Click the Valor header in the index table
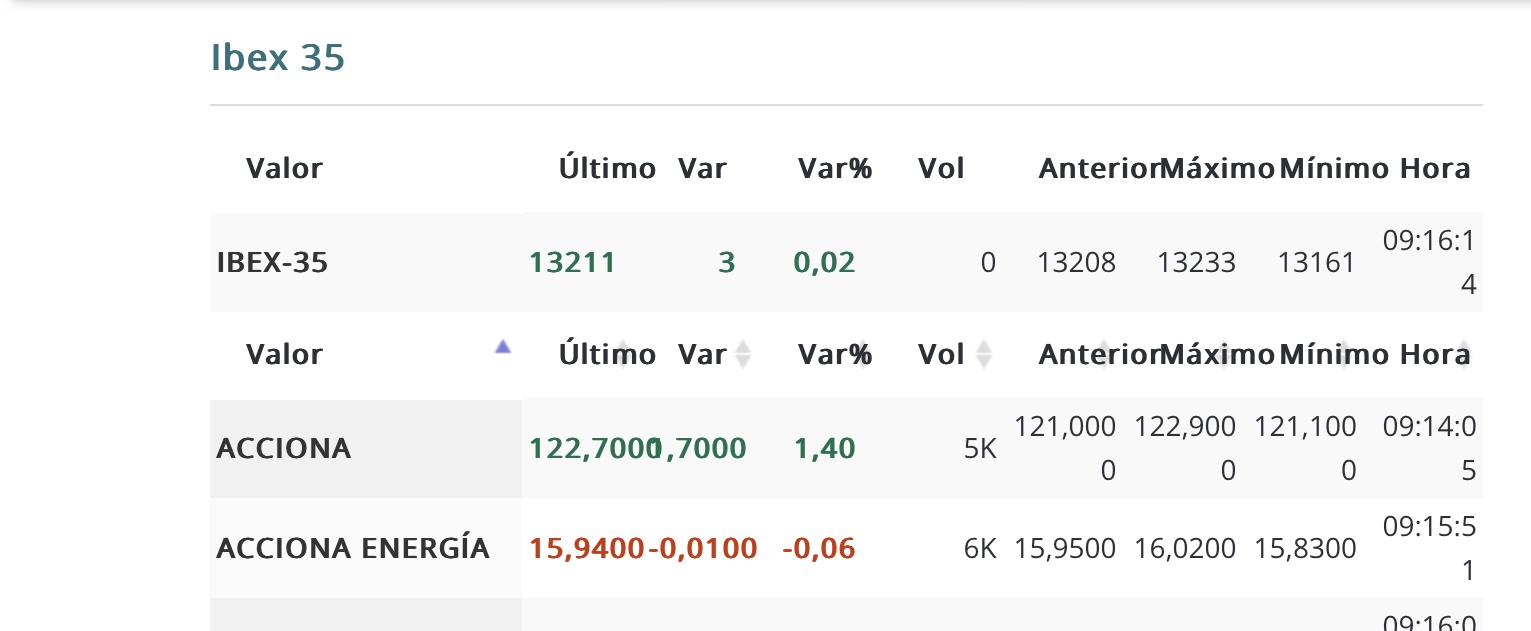Screen dimensions: 1531x631 pyautogui.click(x=284, y=168)
